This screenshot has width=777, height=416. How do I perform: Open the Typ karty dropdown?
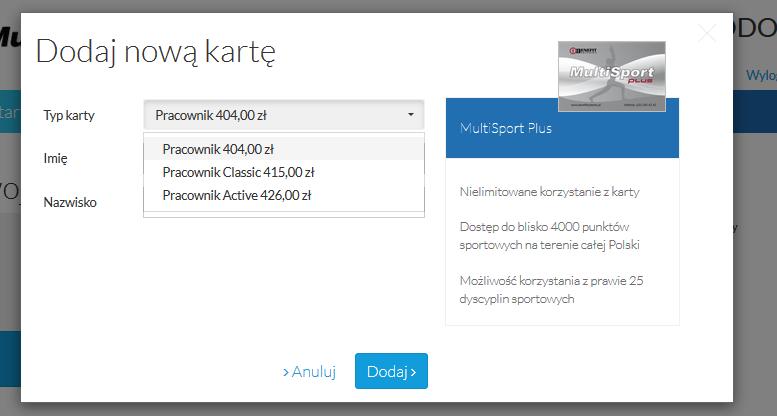[284, 115]
